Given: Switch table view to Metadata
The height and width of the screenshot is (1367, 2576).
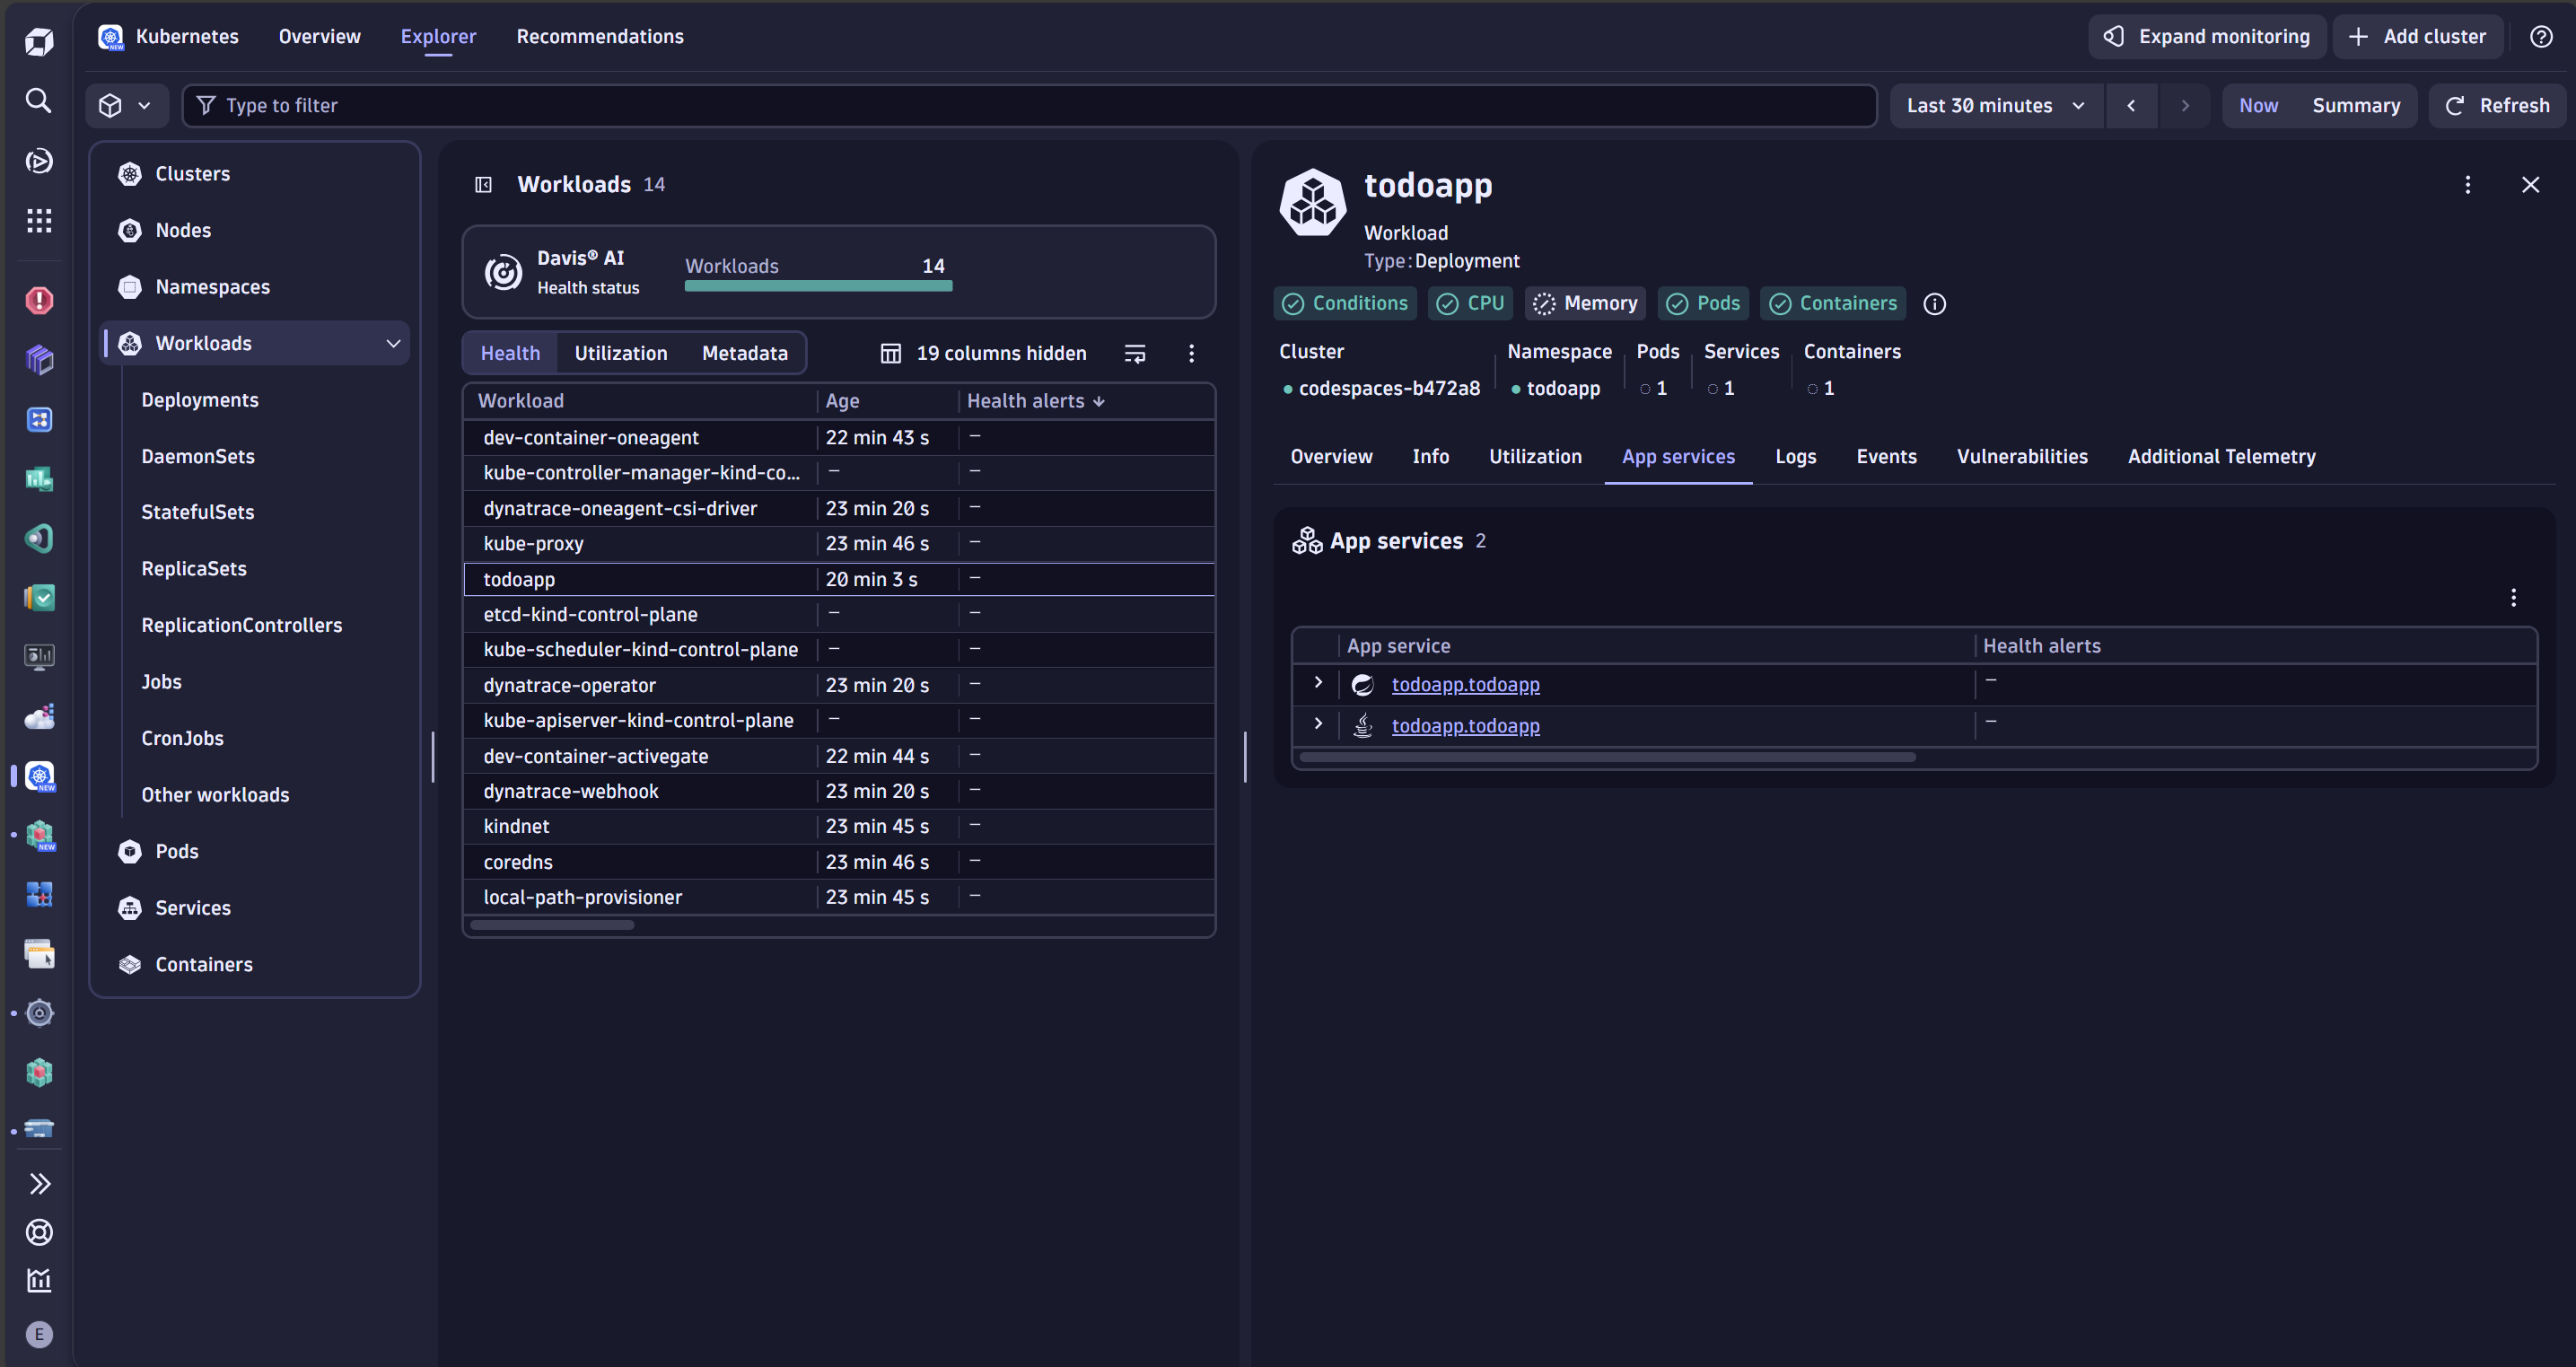Looking at the screenshot, I should point(744,353).
